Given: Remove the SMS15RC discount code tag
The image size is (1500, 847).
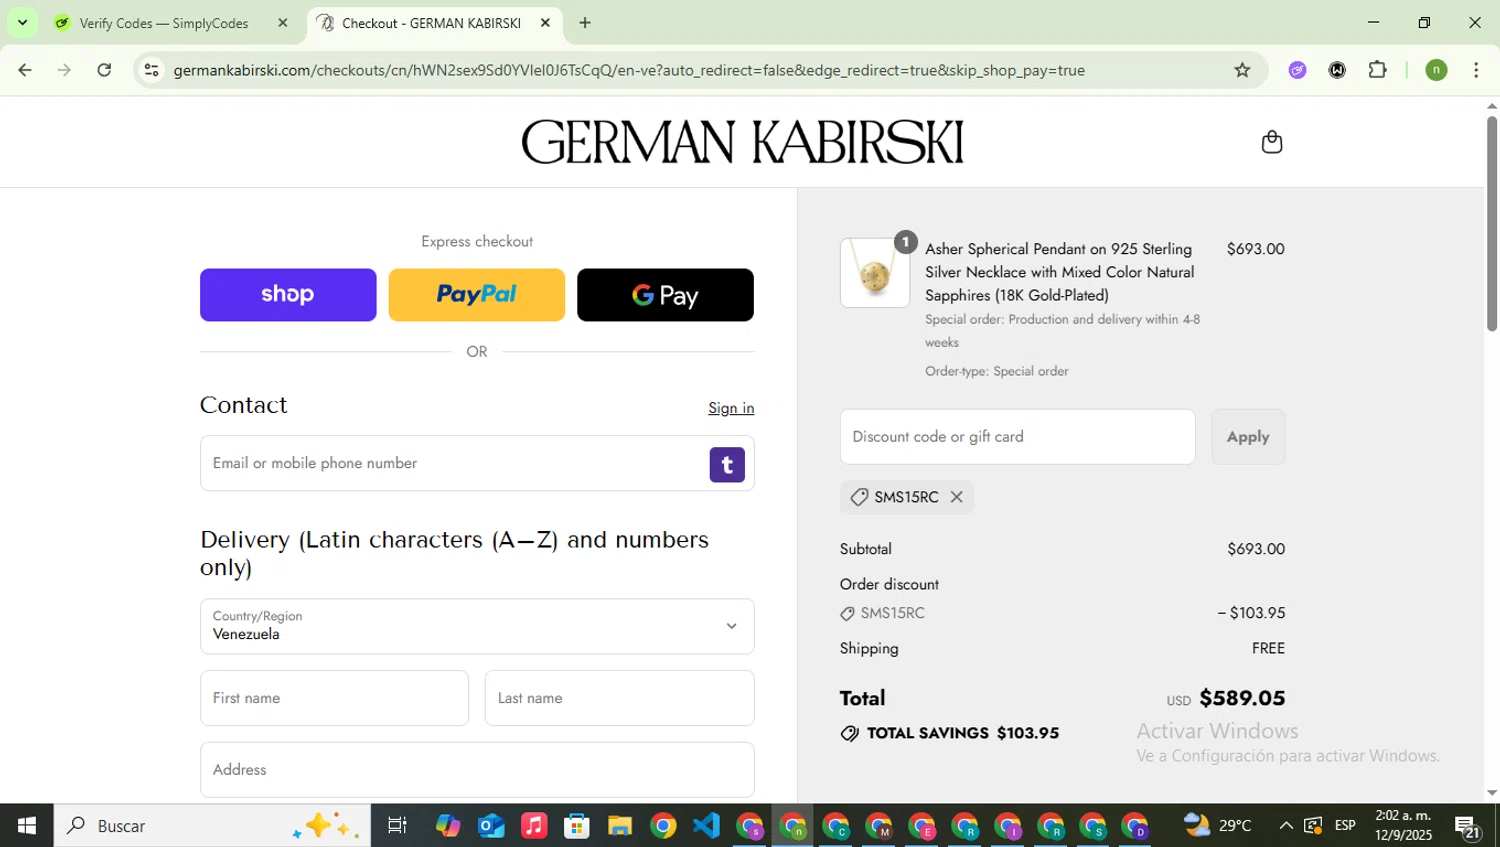Looking at the screenshot, I should [x=956, y=497].
